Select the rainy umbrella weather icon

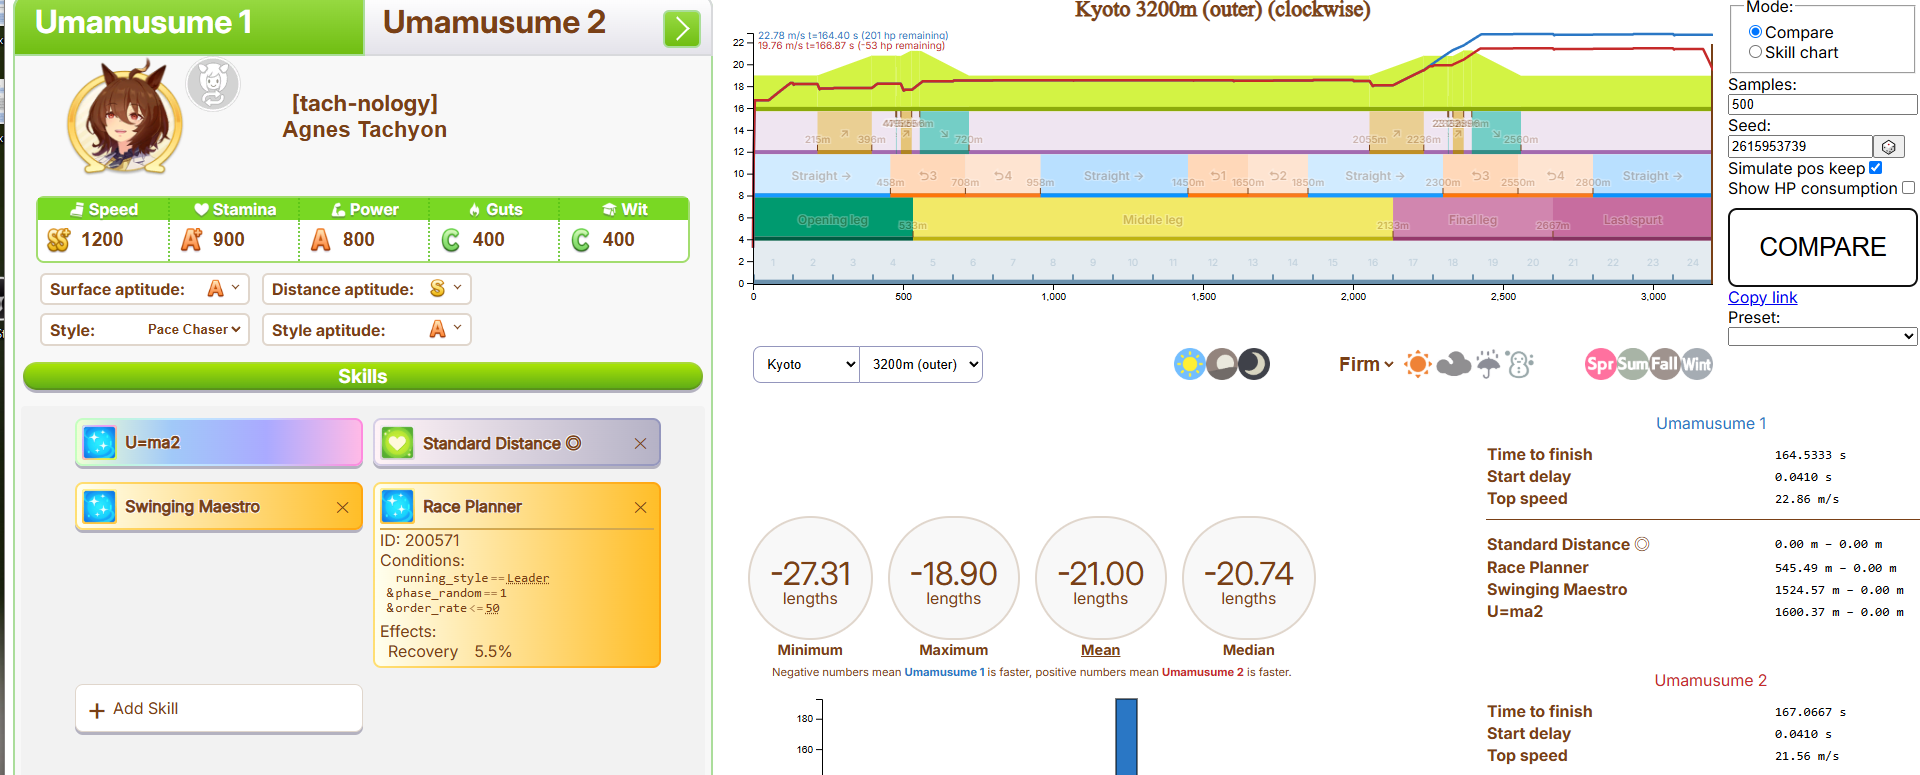(1488, 364)
